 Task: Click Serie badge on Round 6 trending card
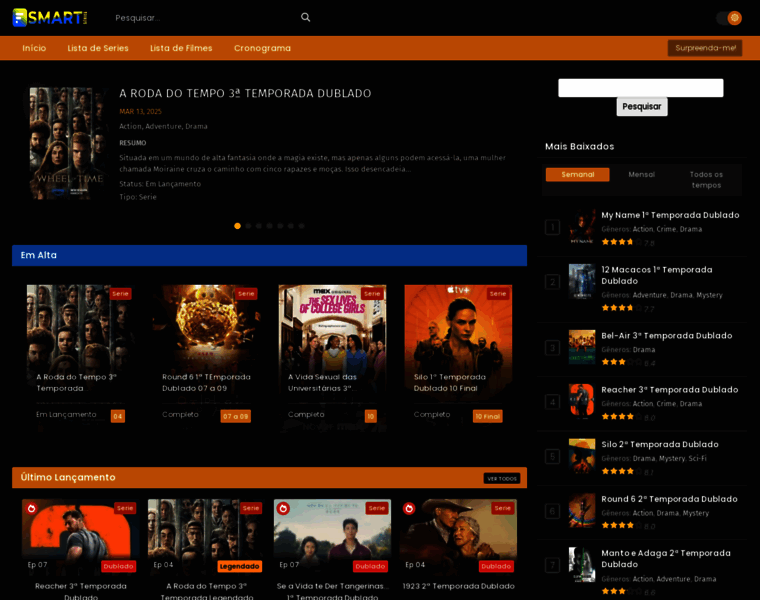pos(246,294)
